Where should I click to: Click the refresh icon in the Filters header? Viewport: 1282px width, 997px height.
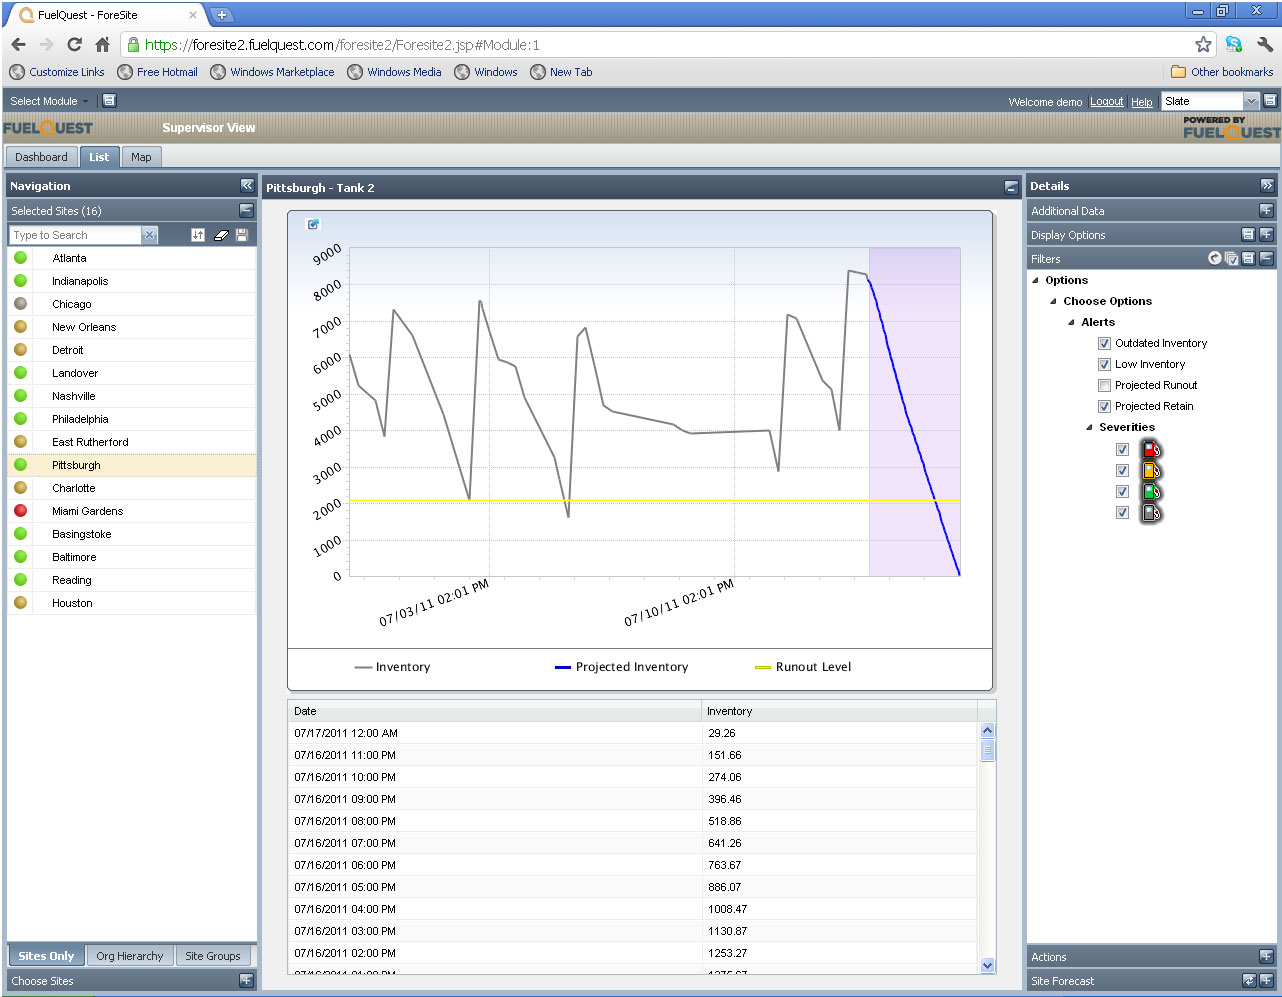(x=1215, y=259)
